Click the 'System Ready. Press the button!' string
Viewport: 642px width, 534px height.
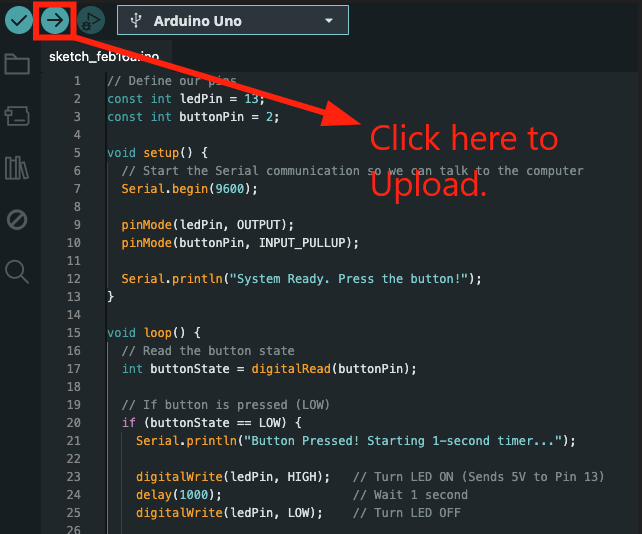pos(348,279)
